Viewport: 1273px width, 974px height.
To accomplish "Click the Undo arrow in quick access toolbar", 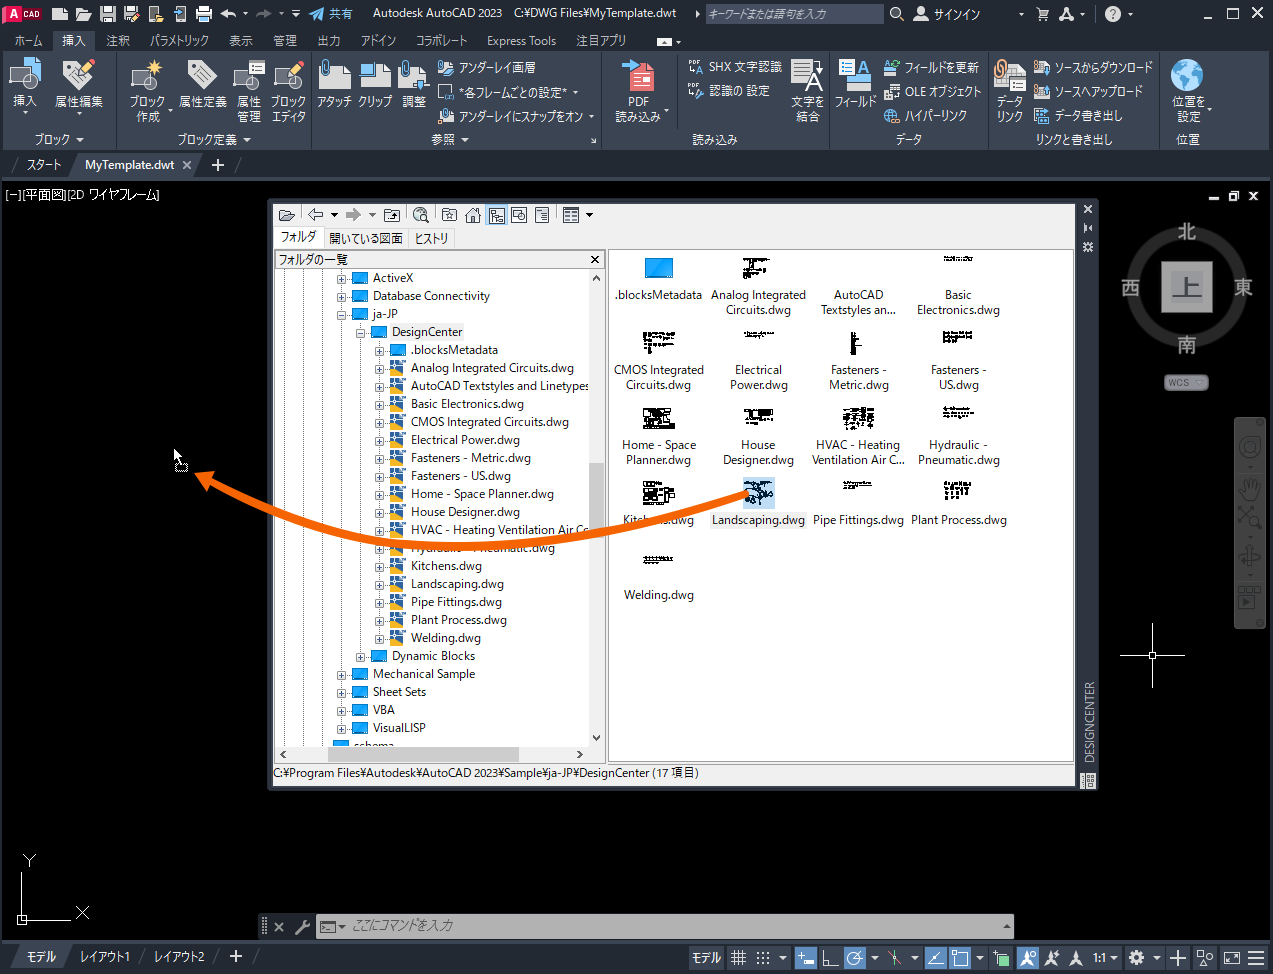I will [229, 14].
